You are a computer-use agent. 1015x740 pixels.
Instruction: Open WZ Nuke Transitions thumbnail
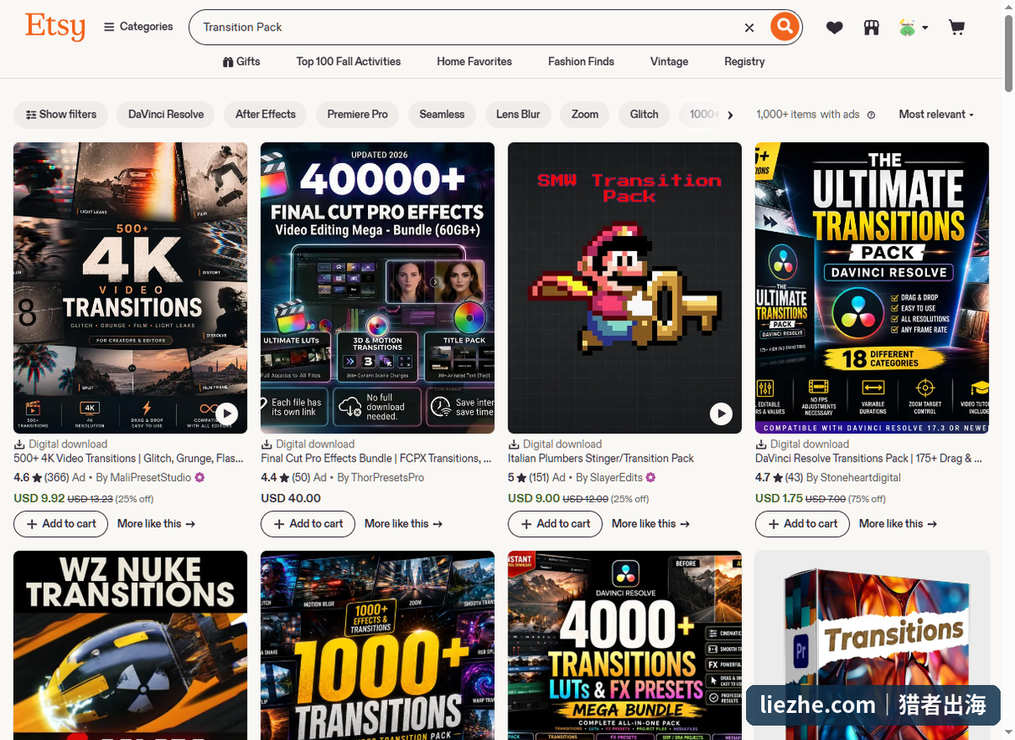click(130, 645)
